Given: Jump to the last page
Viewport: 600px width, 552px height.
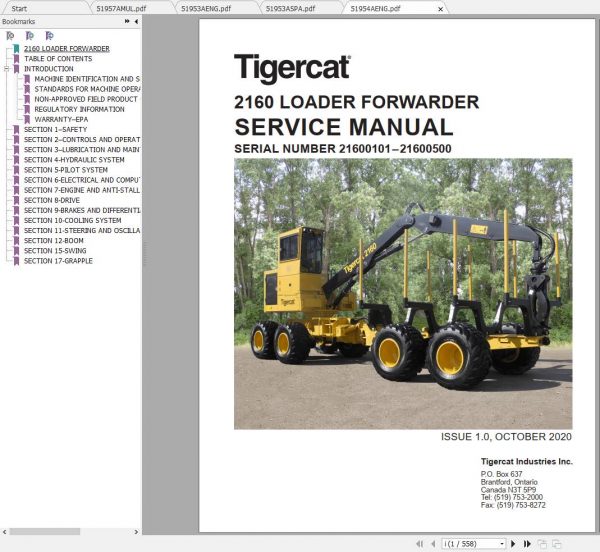Looking at the screenshot, I should [527, 544].
